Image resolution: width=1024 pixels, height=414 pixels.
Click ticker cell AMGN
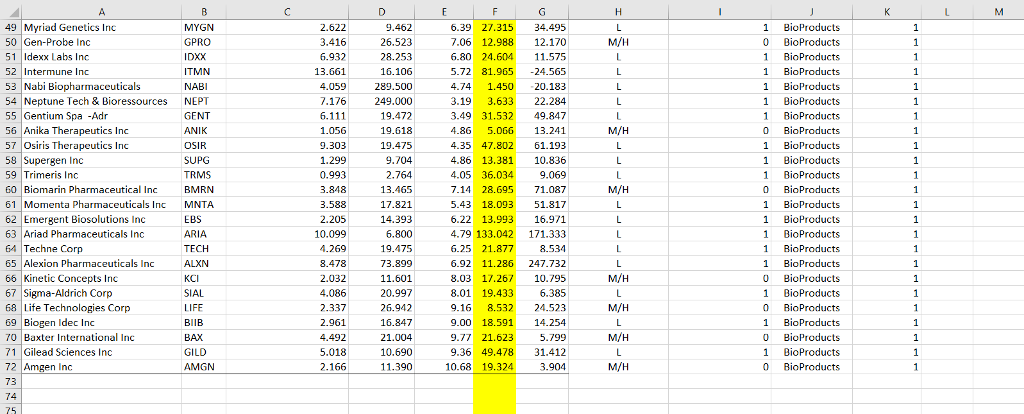(x=204, y=366)
